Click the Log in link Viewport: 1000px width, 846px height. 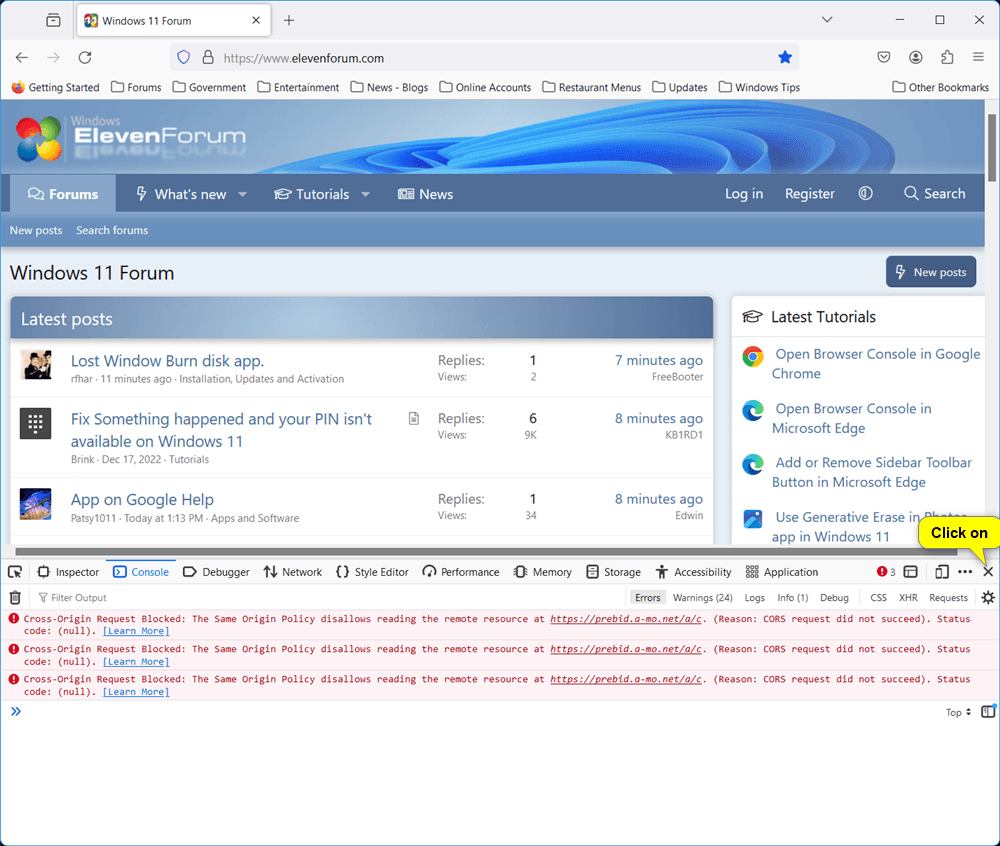click(x=744, y=194)
